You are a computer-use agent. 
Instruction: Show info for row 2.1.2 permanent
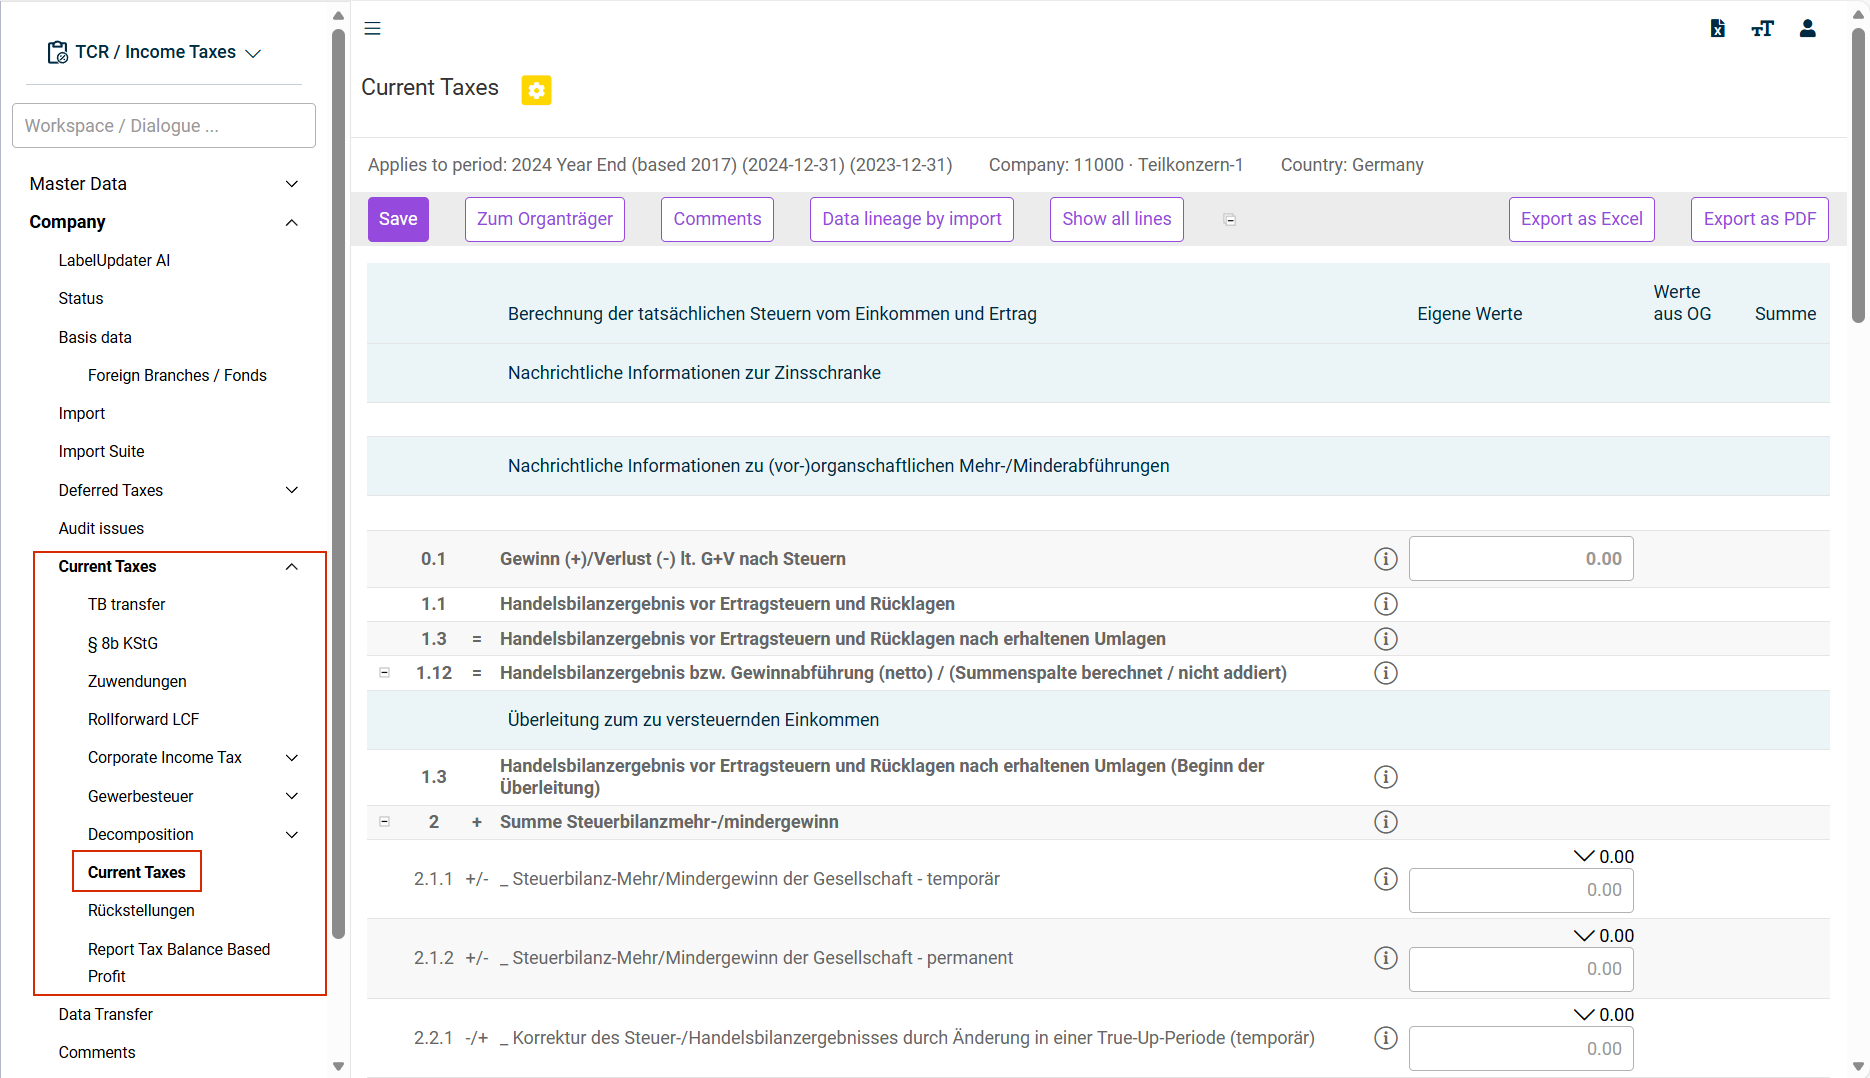point(1385,958)
